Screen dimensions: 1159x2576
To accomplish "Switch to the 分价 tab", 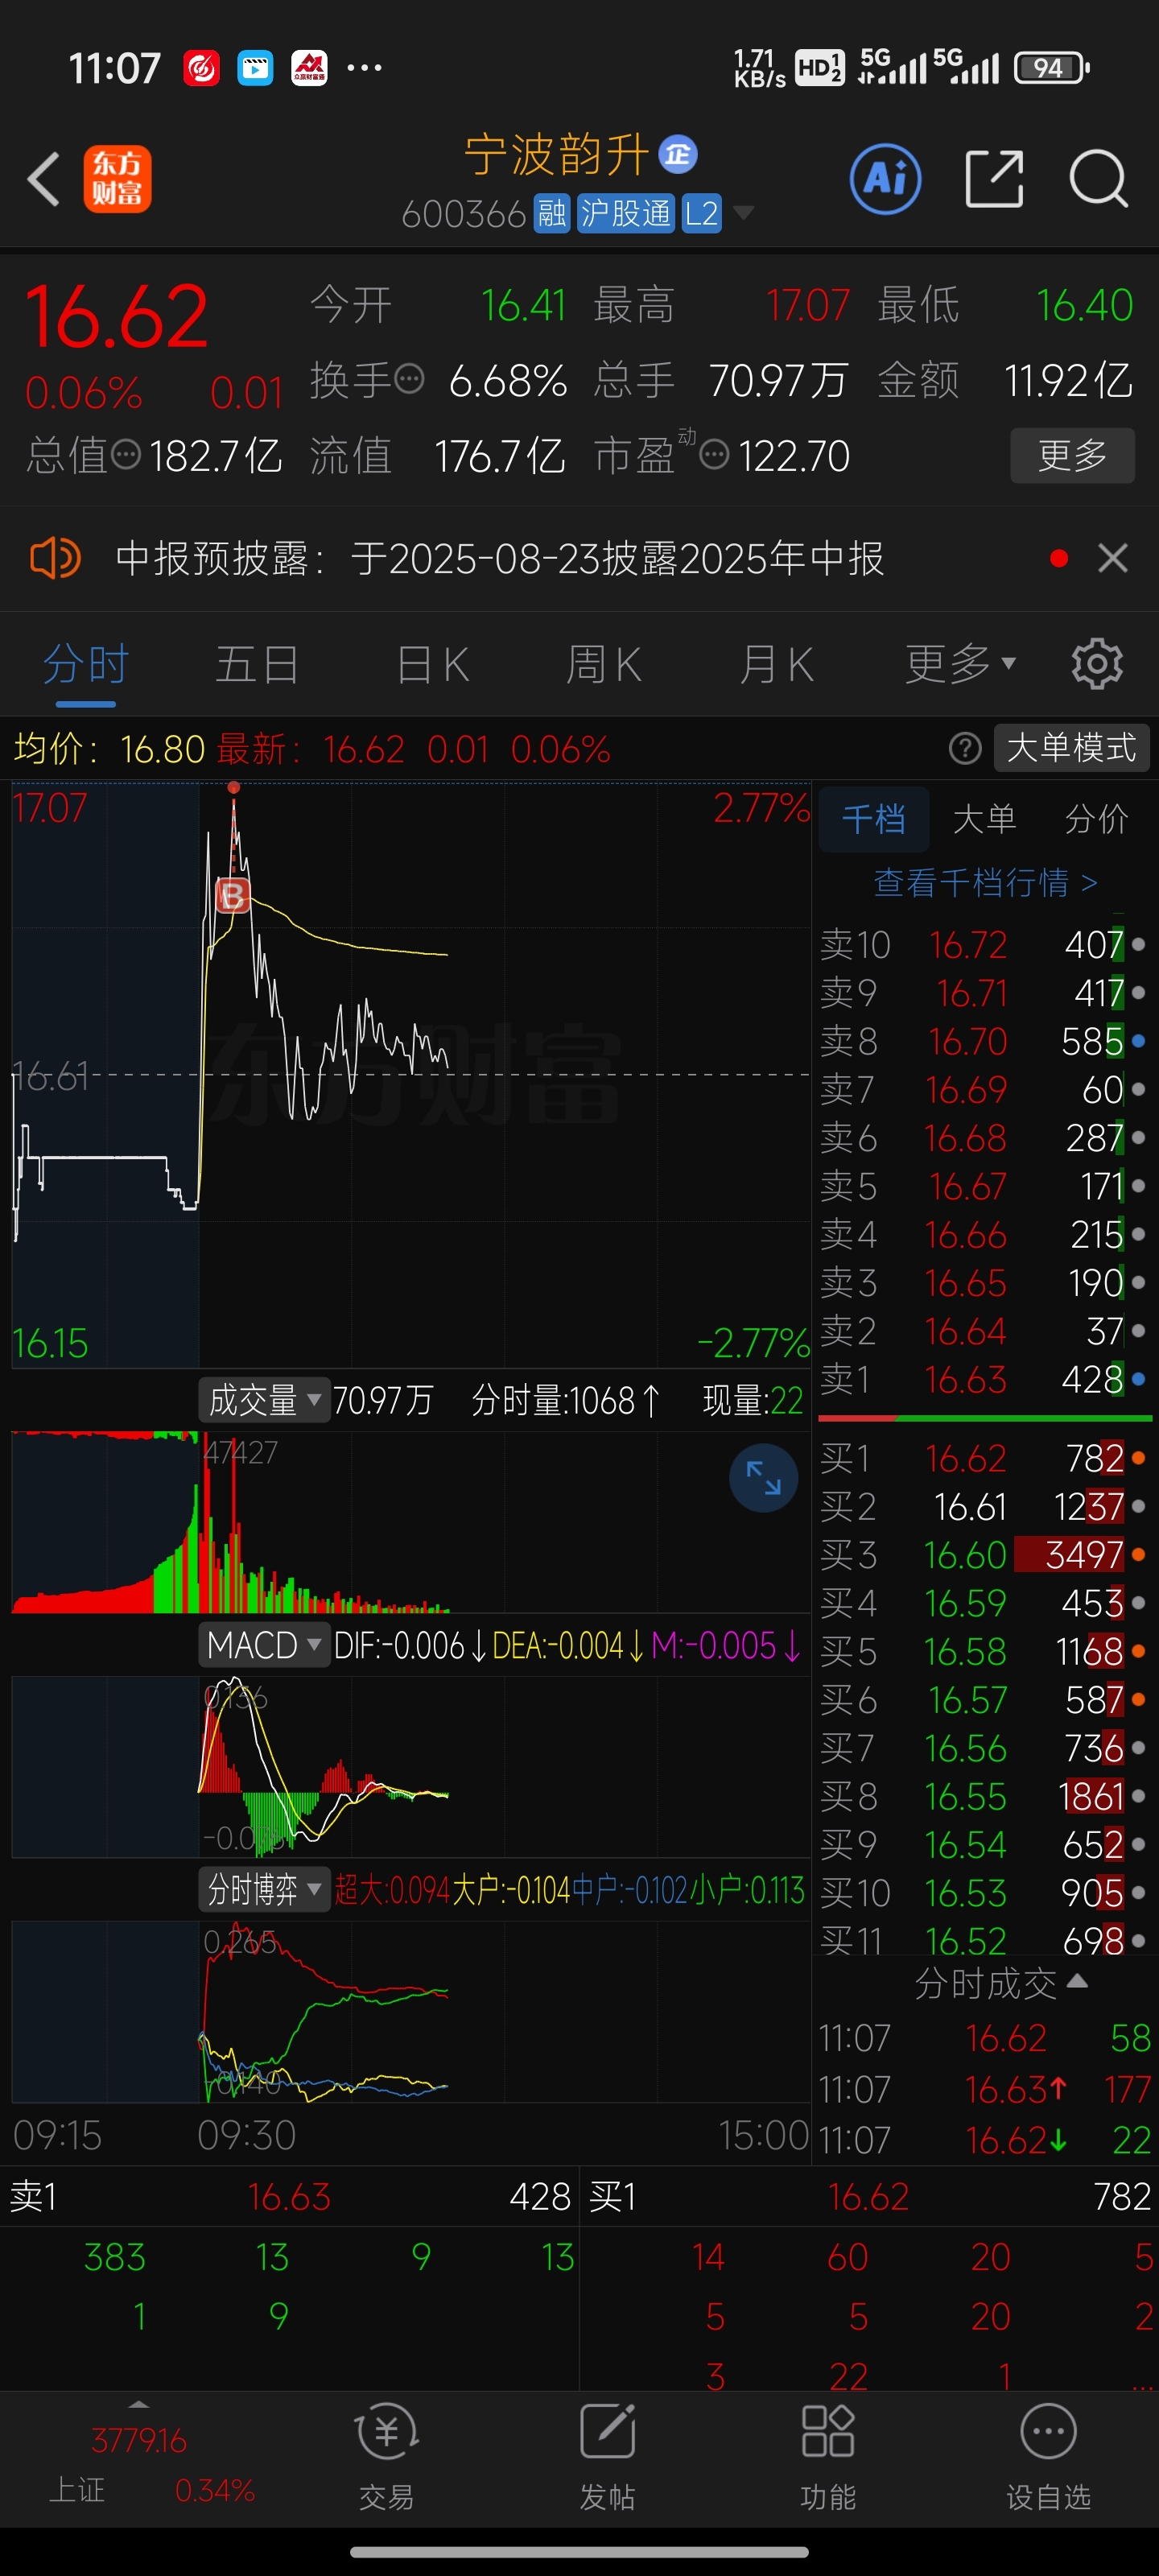I will point(1097,819).
